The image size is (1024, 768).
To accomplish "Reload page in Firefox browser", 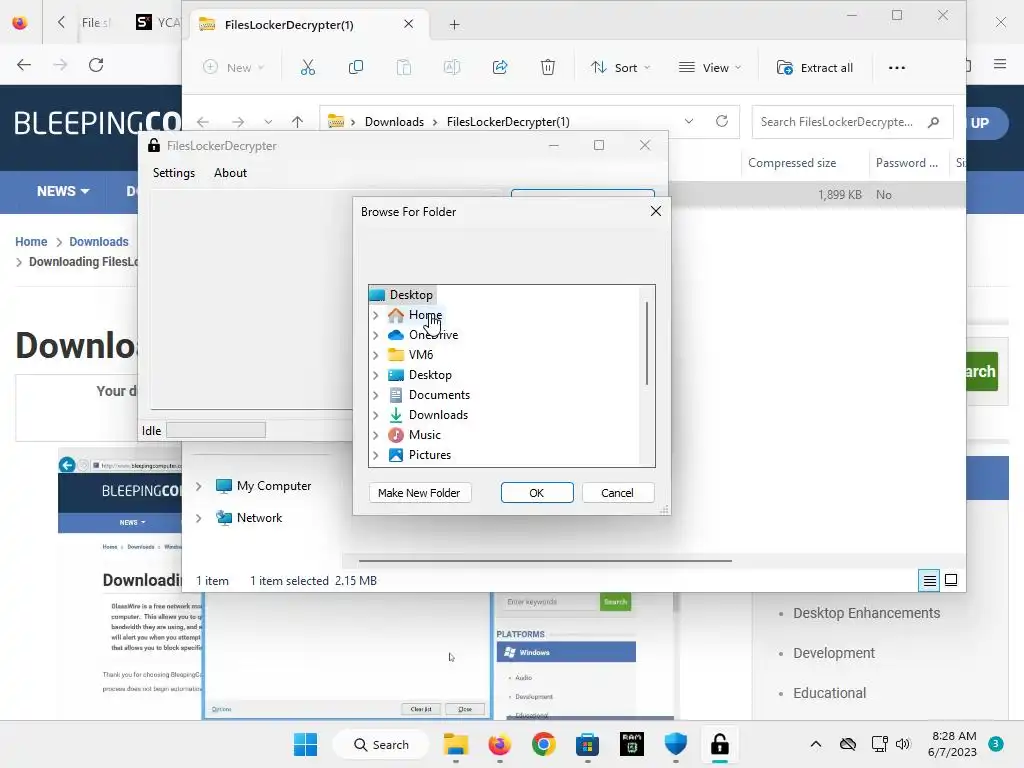I will (x=96, y=65).
